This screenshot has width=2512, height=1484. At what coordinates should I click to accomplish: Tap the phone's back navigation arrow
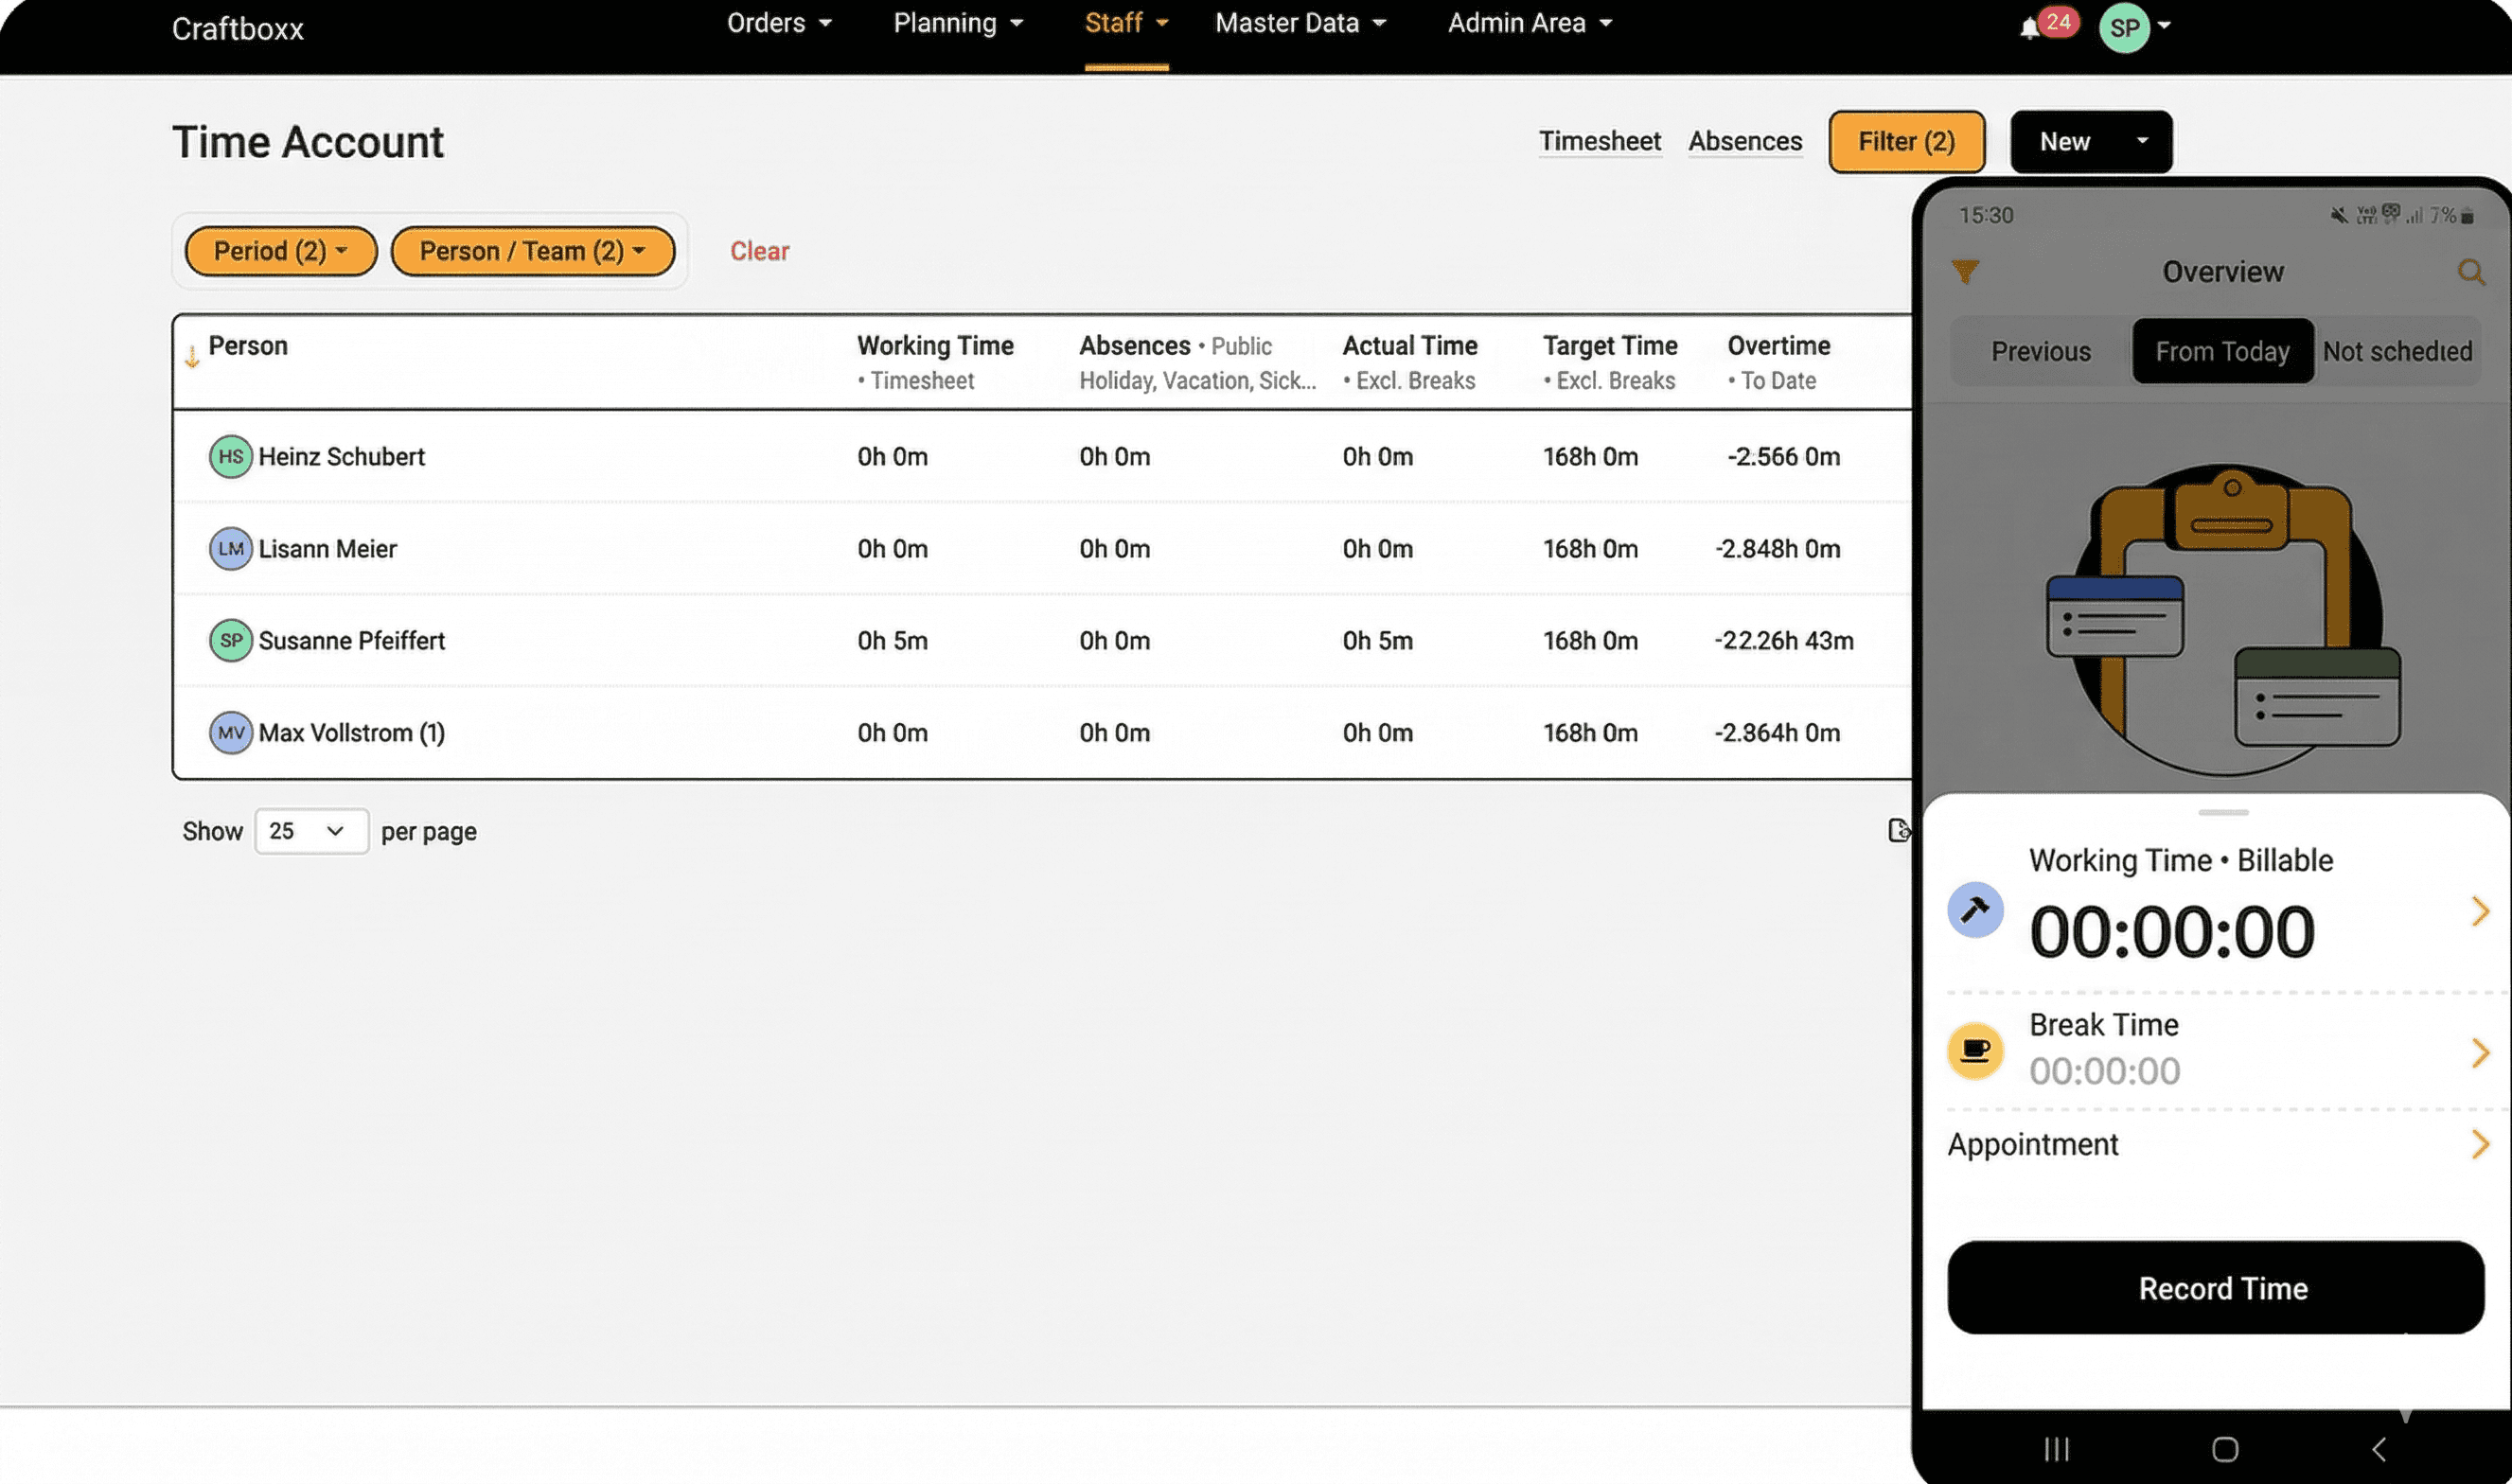point(2380,1450)
